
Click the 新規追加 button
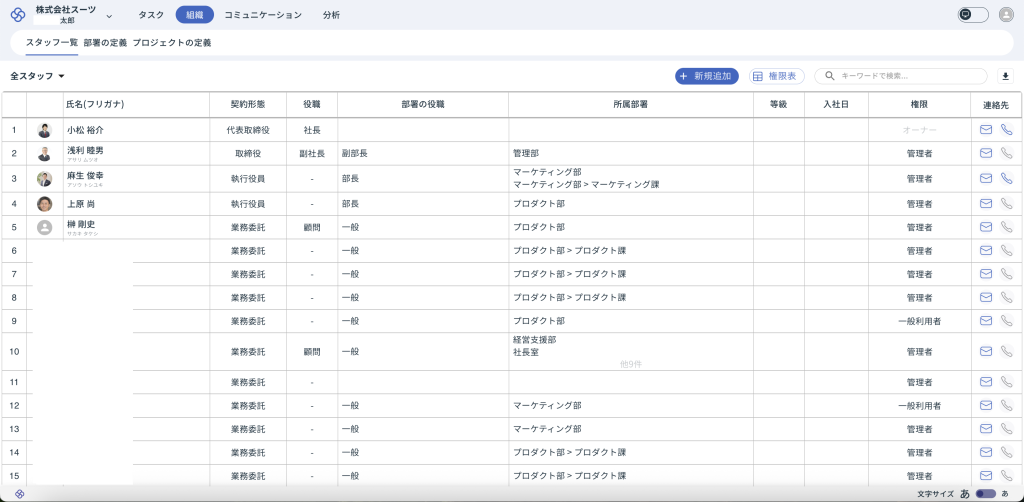click(x=706, y=76)
